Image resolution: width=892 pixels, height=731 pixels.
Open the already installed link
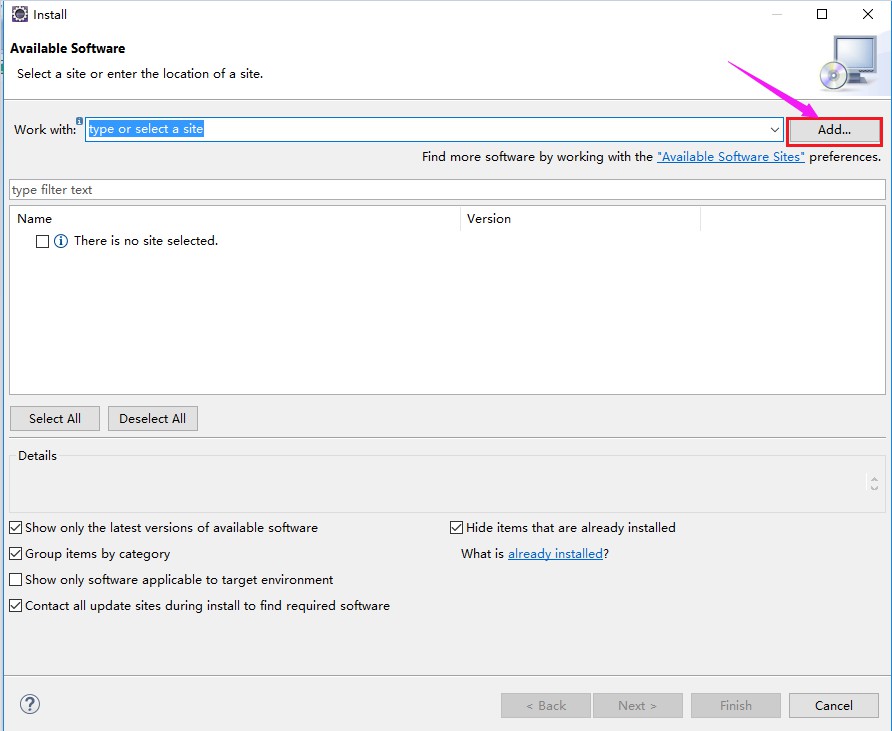tap(555, 554)
